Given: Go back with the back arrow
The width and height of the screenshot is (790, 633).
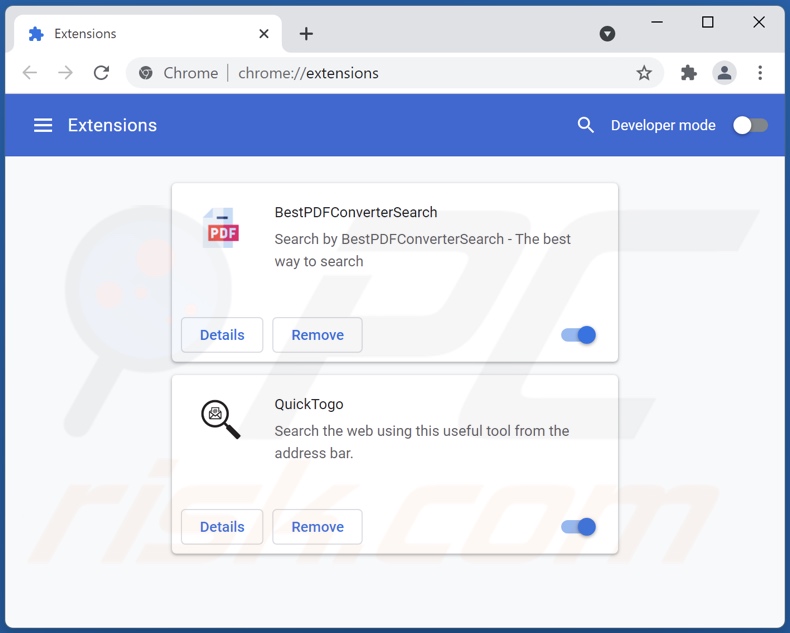Looking at the screenshot, I should (x=30, y=73).
